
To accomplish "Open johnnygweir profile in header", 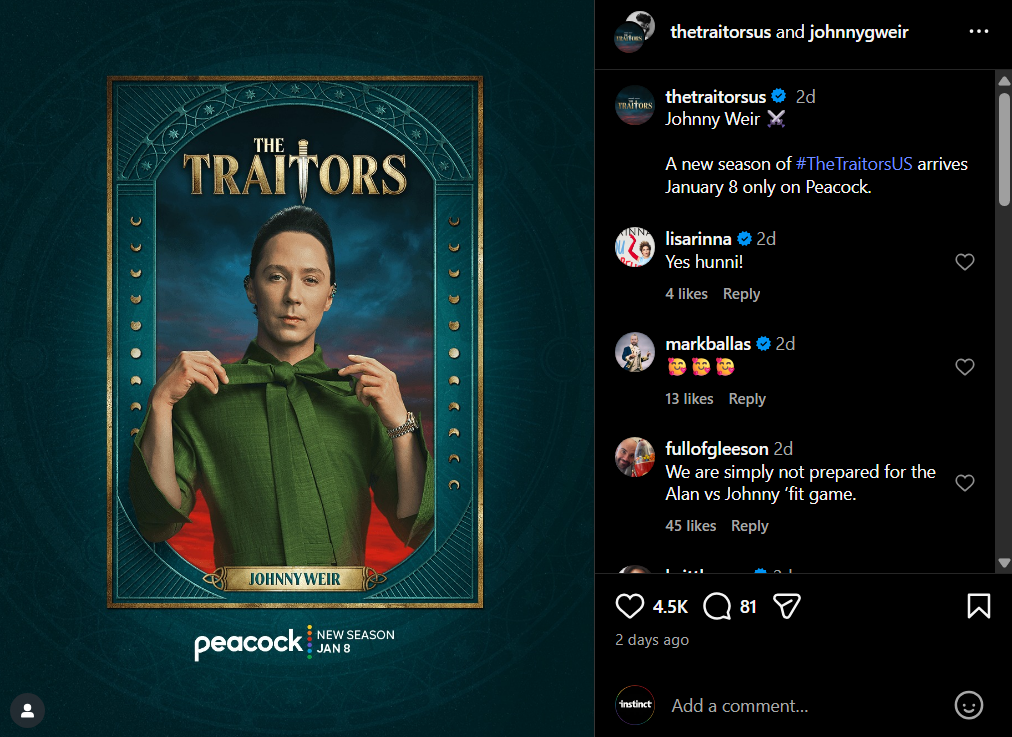I will (x=858, y=32).
